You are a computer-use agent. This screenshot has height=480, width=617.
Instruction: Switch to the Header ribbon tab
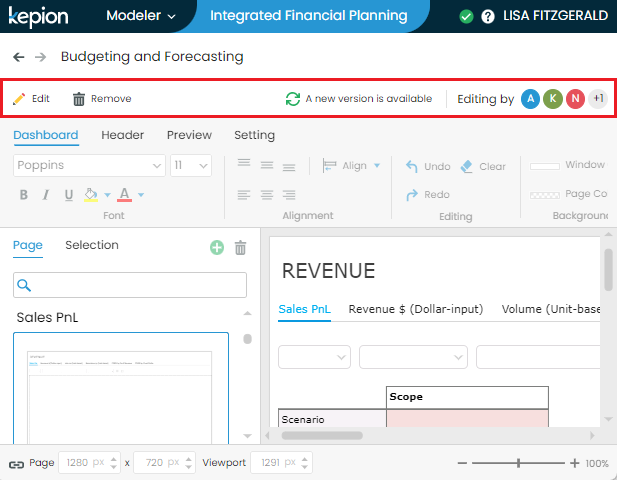coord(122,135)
